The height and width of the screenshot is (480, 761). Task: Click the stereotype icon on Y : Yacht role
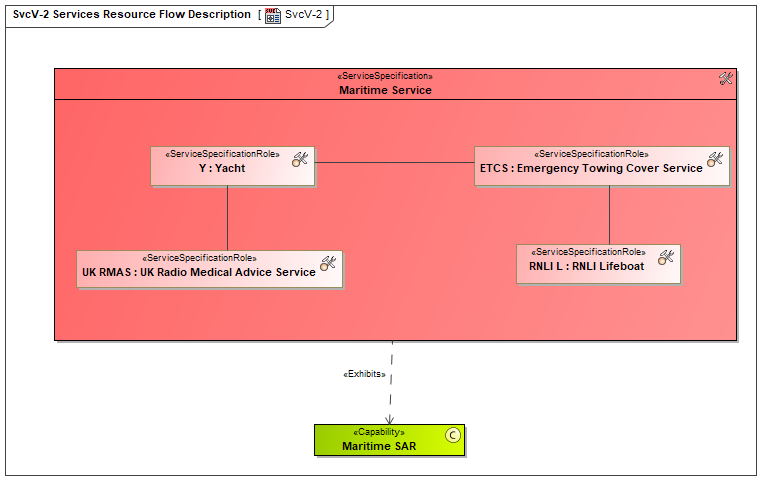[300, 159]
